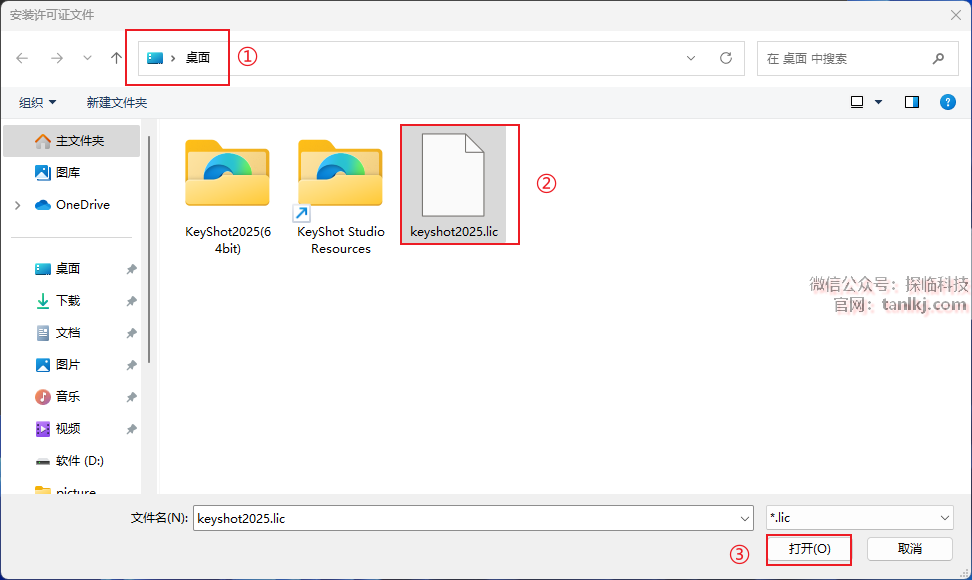
Task: Click pin icon next to 视频
Action: (x=131, y=429)
